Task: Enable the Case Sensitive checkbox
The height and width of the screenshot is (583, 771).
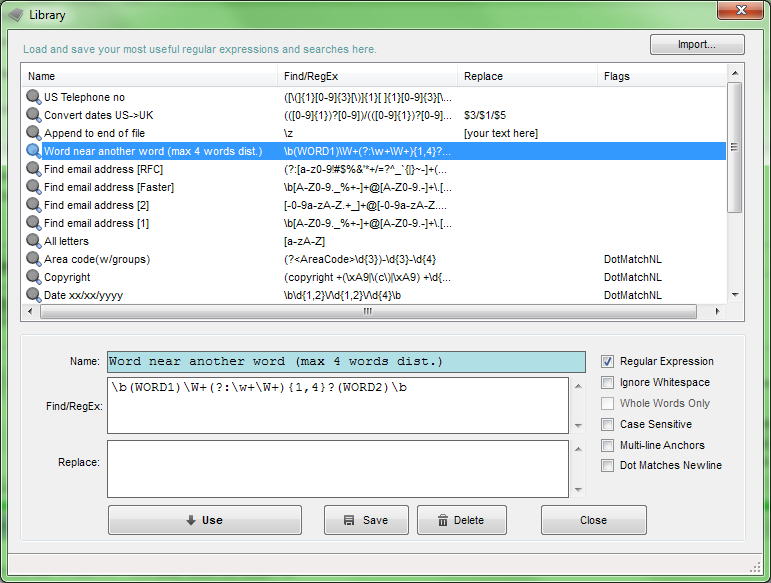Action: (607, 424)
